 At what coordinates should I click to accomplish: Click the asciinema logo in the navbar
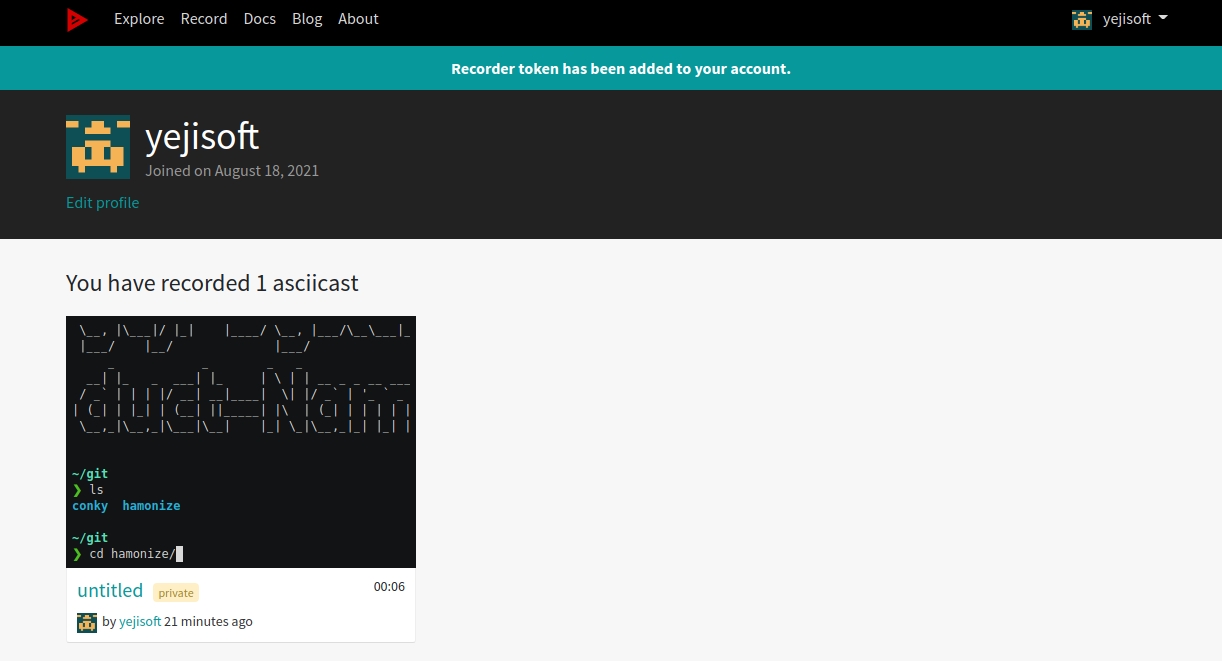(x=77, y=19)
